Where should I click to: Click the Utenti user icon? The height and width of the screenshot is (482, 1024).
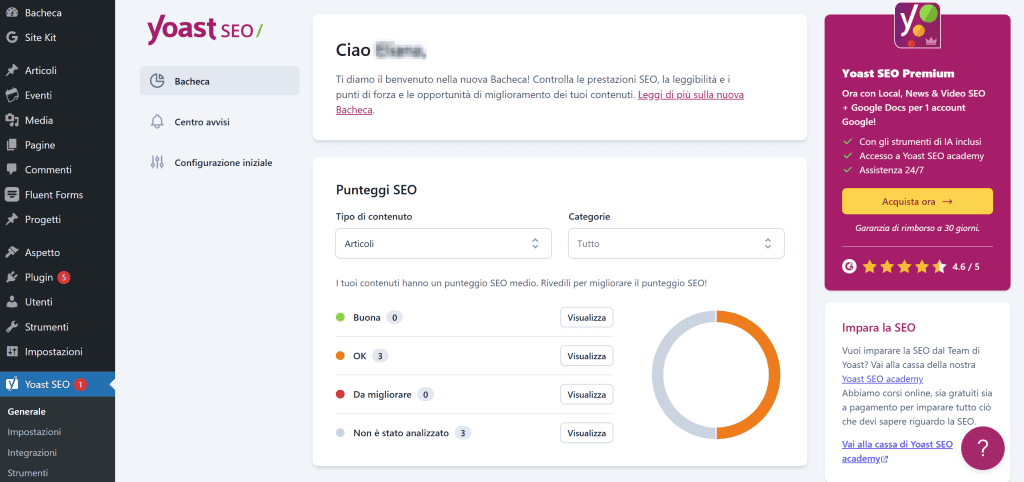coord(11,302)
